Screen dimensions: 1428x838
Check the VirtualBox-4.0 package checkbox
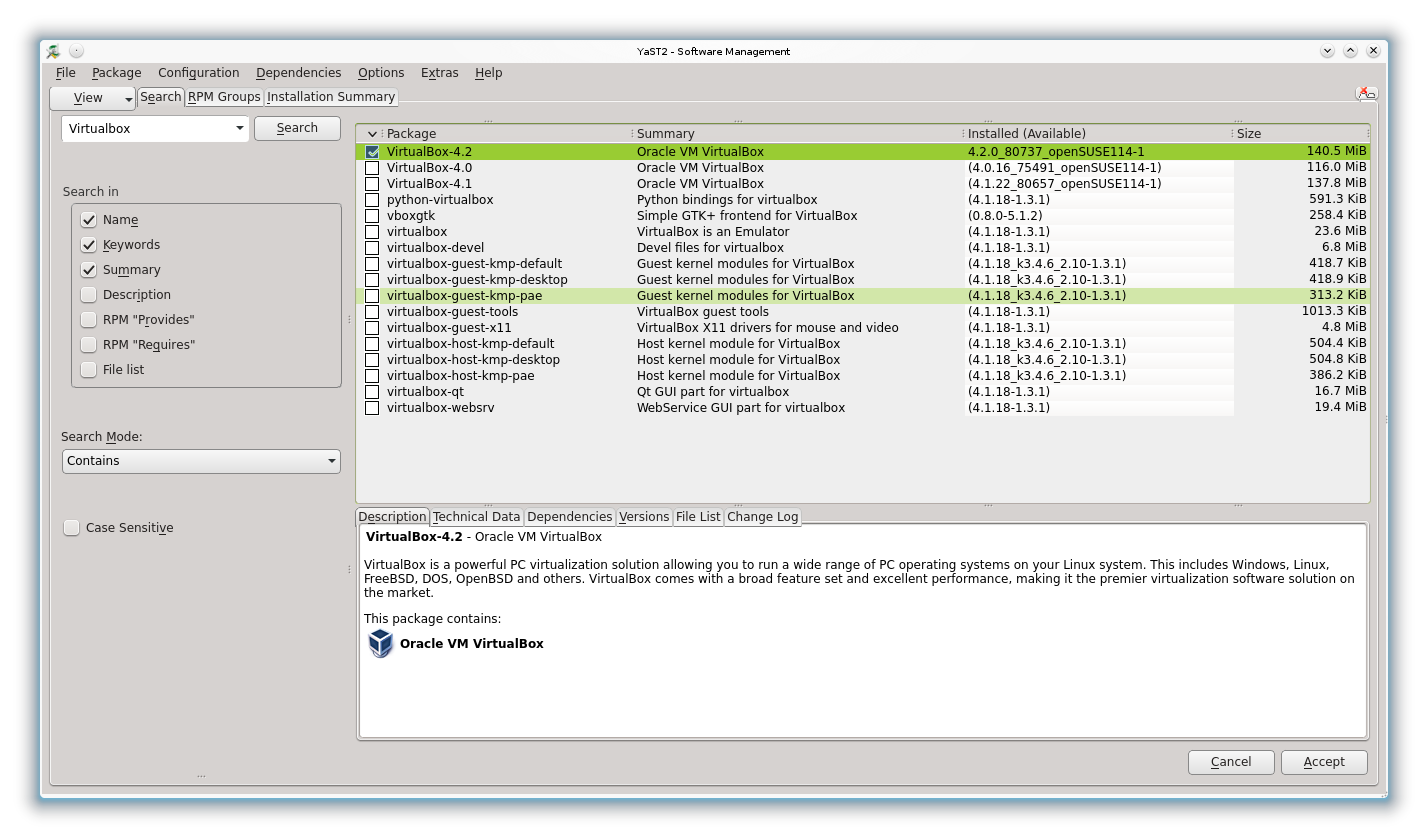[372, 168]
